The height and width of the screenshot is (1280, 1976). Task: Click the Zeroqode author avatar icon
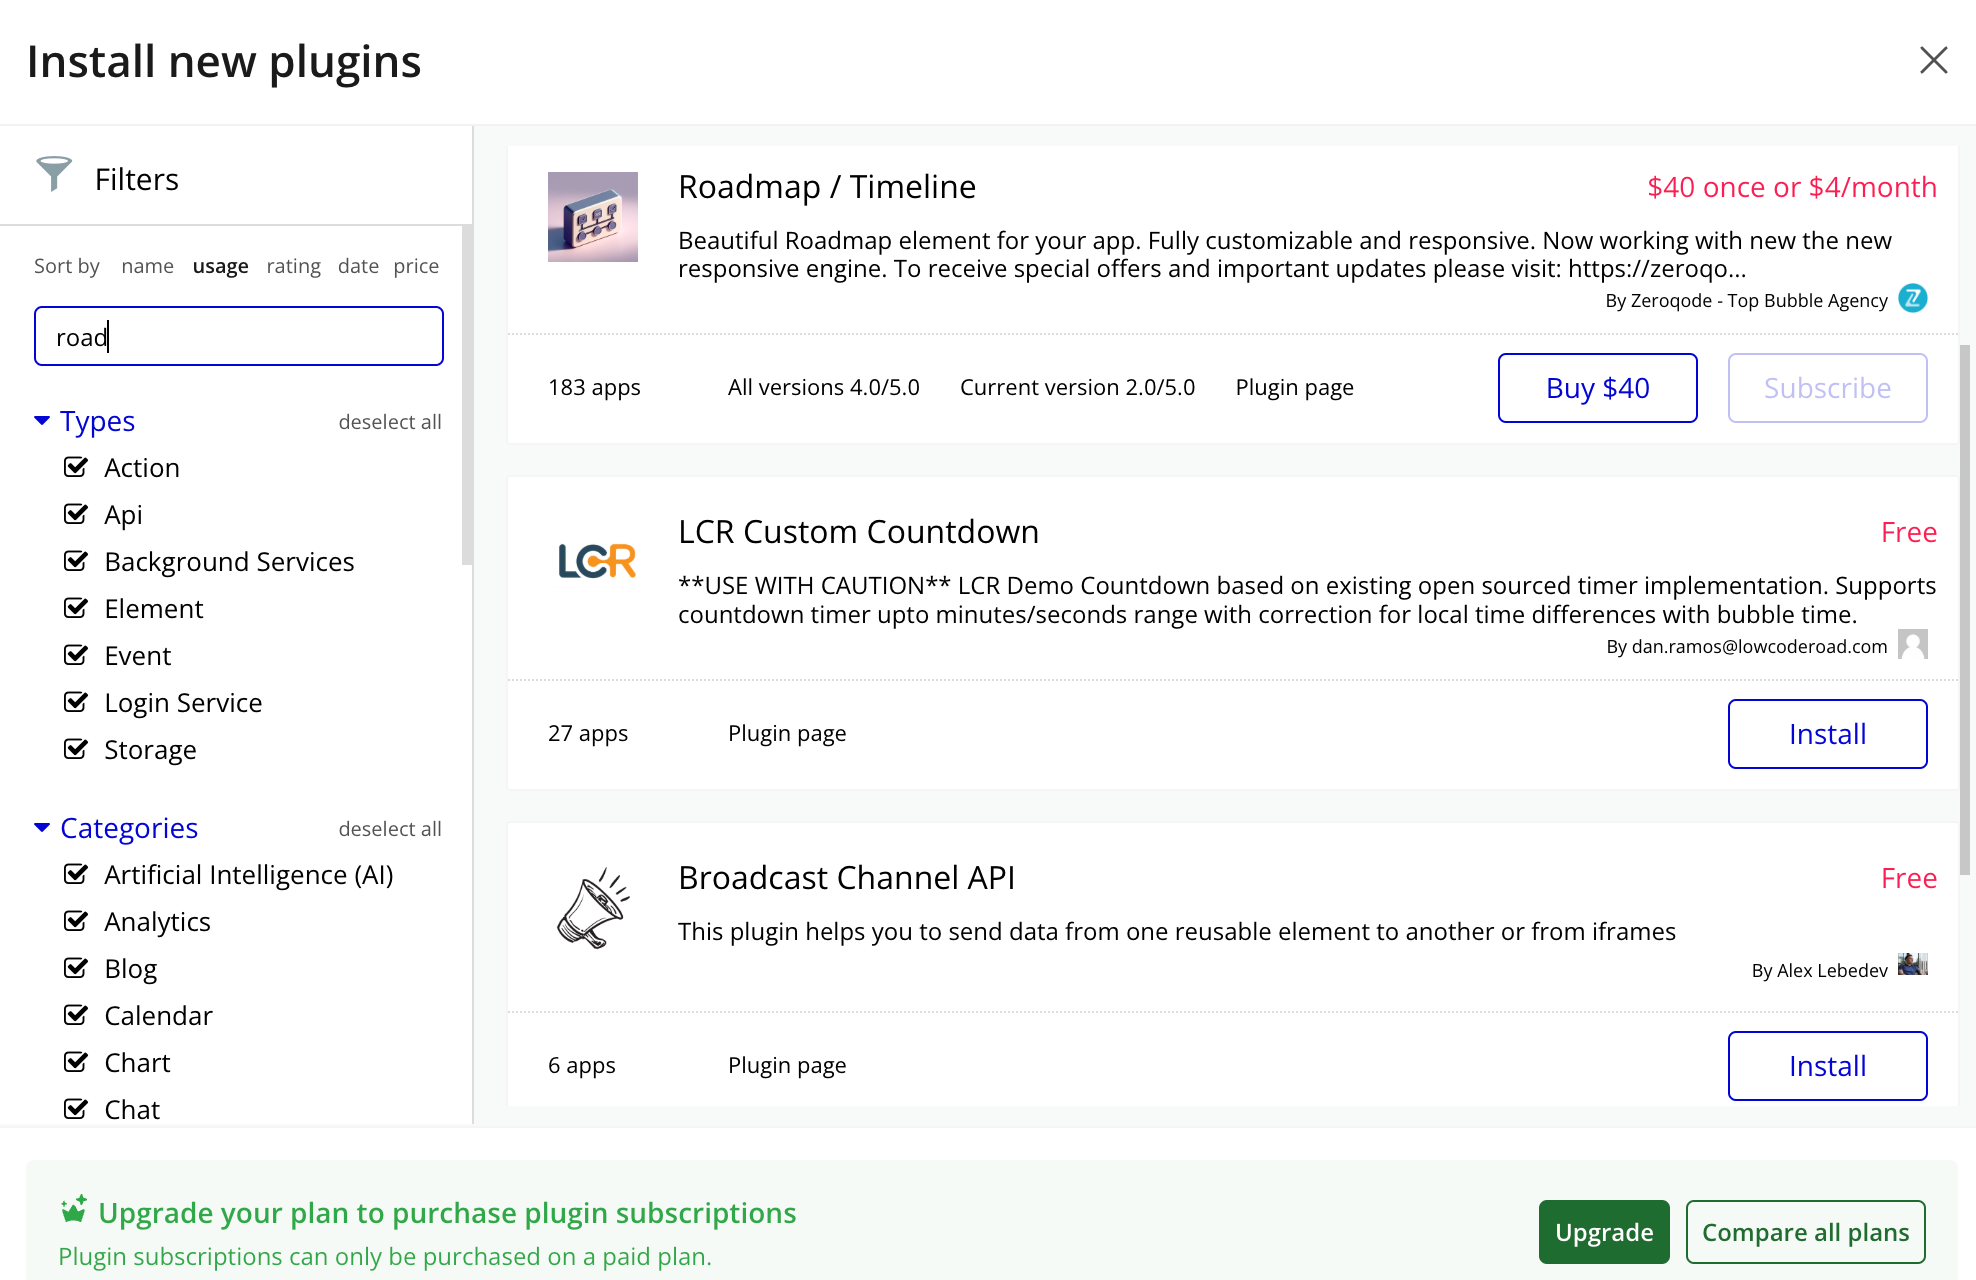pos(1913,298)
